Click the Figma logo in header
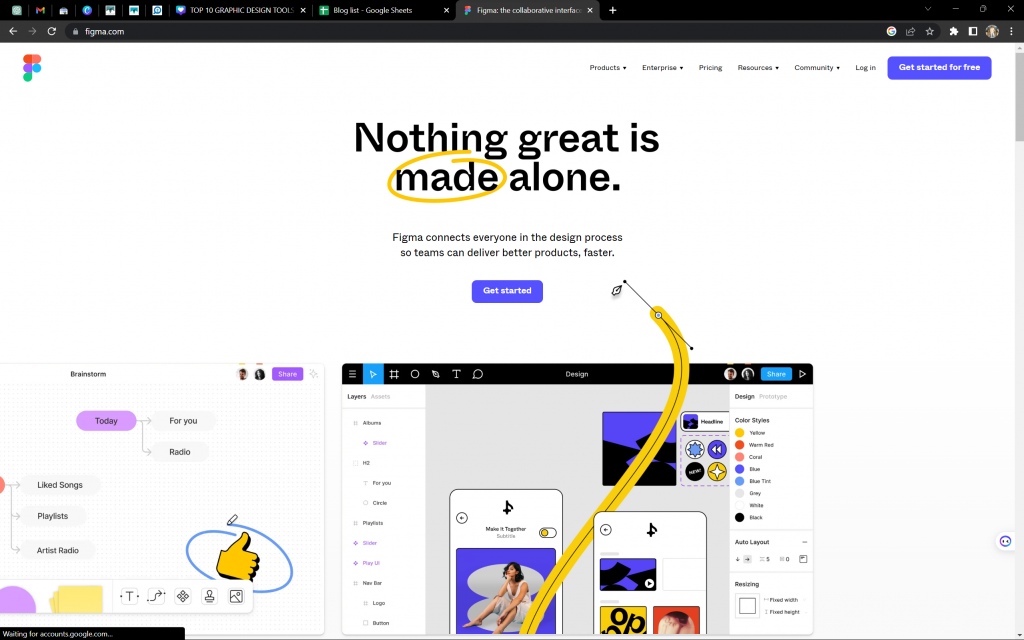The height and width of the screenshot is (640, 1024). [32, 68]
